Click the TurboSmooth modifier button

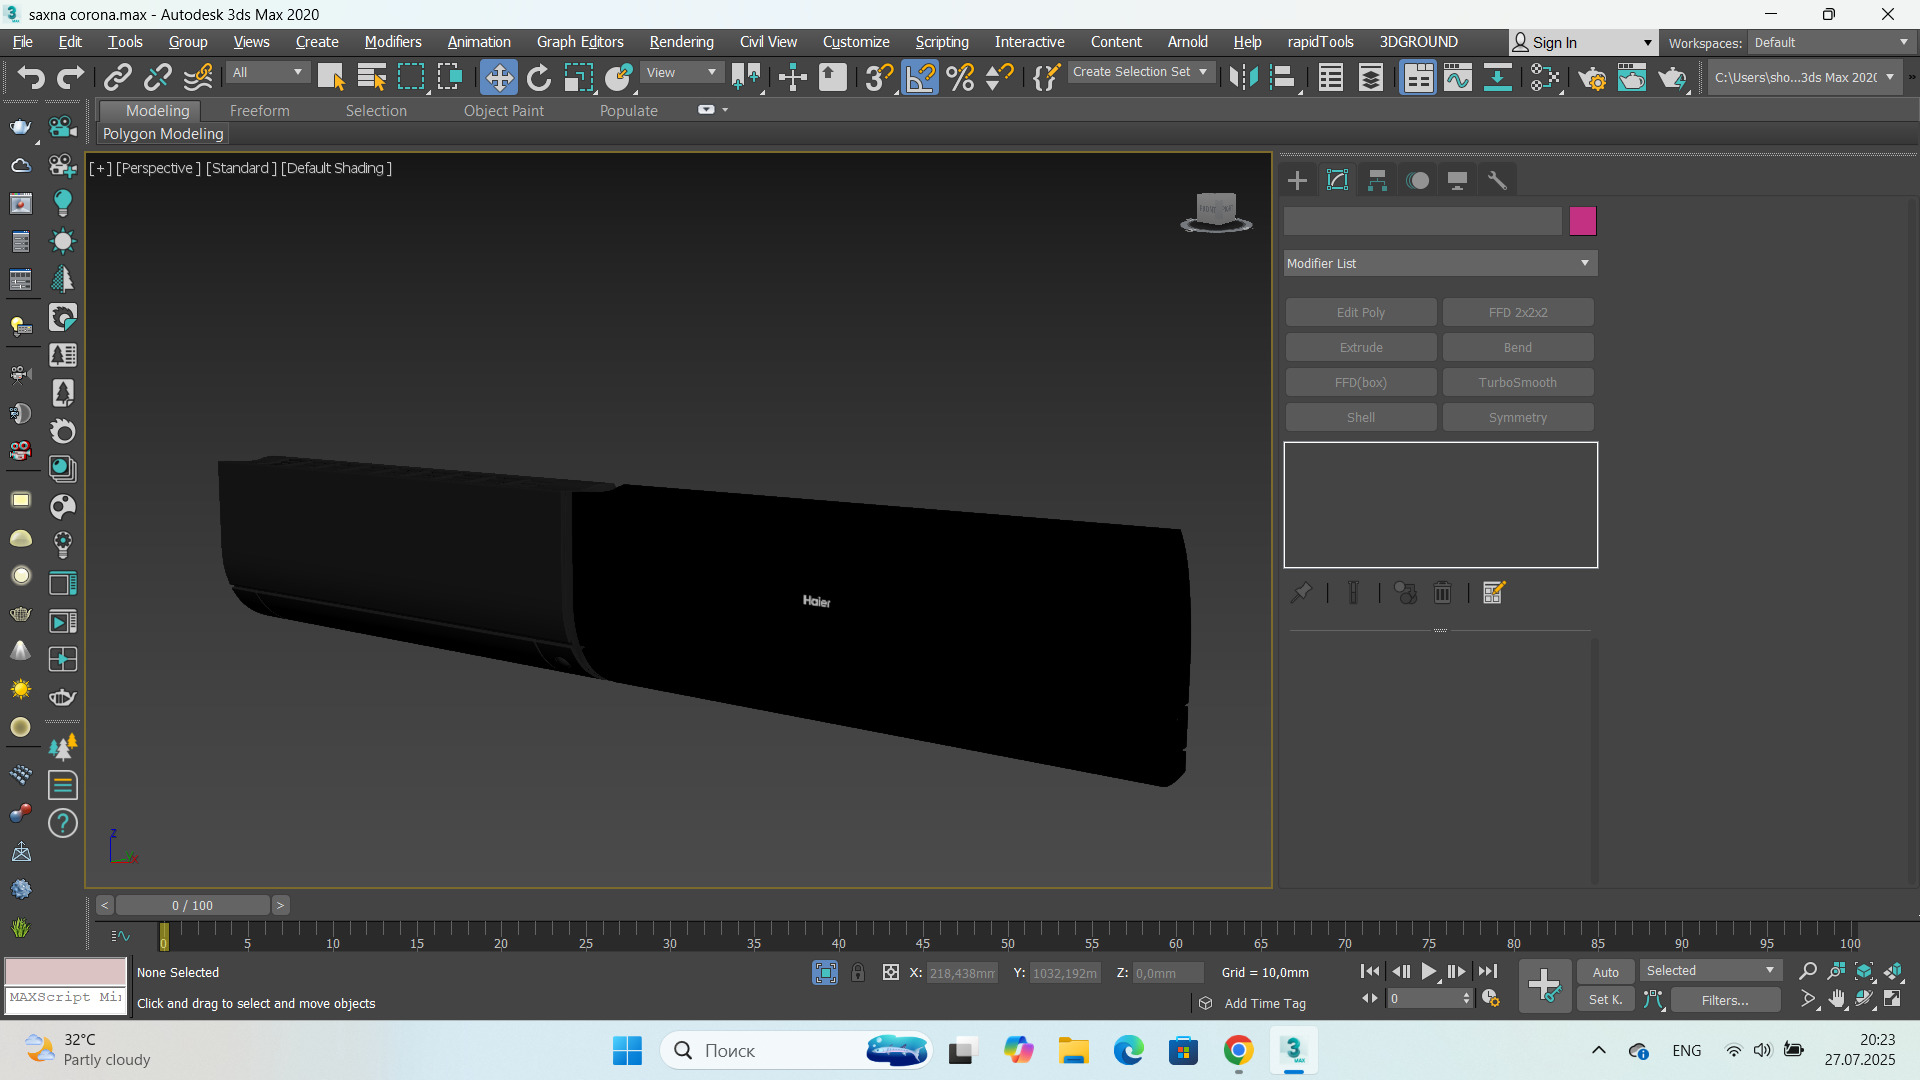[x=1517, y=383]
